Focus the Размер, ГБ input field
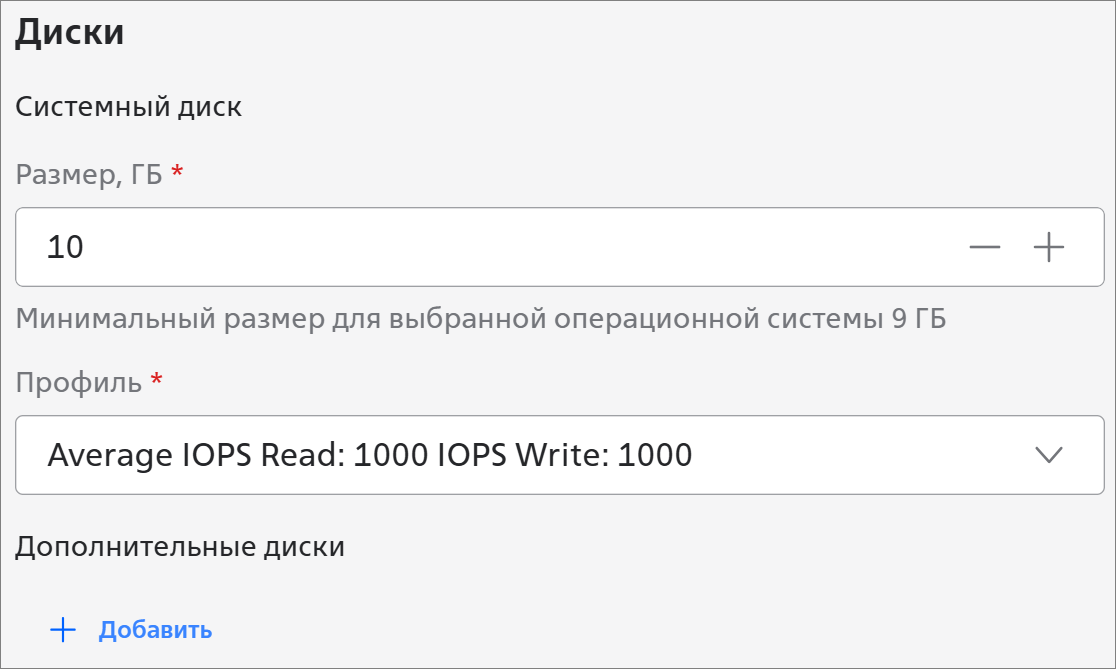 tap(500, 247)
